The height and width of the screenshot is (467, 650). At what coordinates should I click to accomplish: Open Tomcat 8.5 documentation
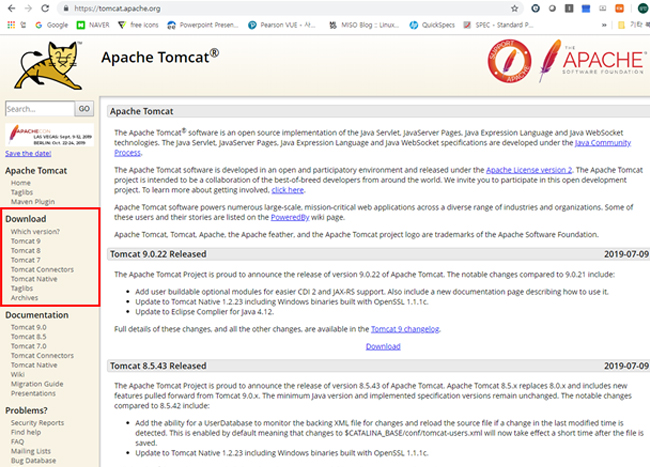(x=29, y=337)
